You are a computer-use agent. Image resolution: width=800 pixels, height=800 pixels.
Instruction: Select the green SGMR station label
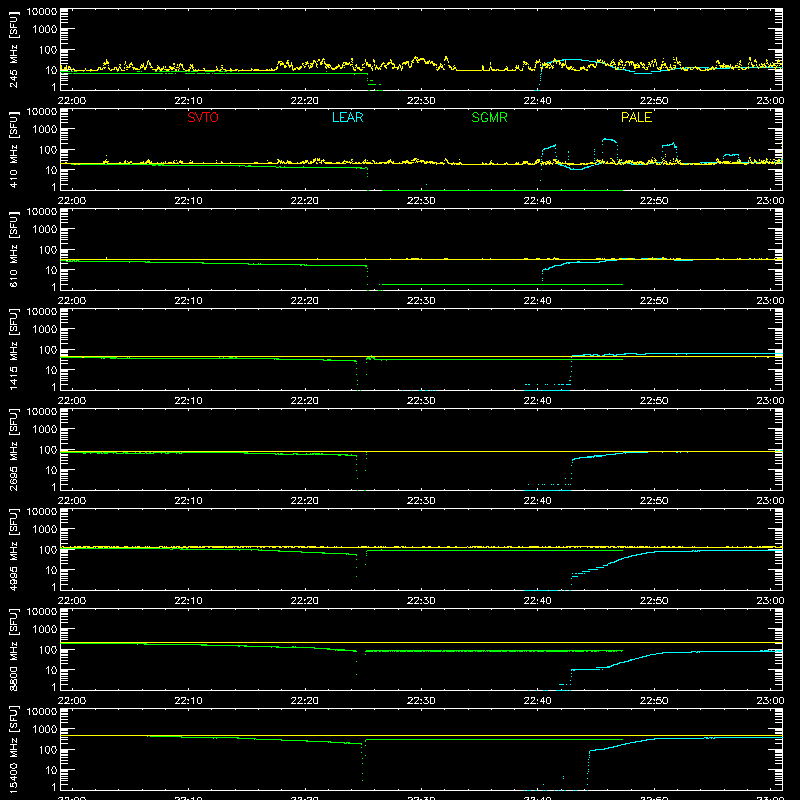click(489, 117)
